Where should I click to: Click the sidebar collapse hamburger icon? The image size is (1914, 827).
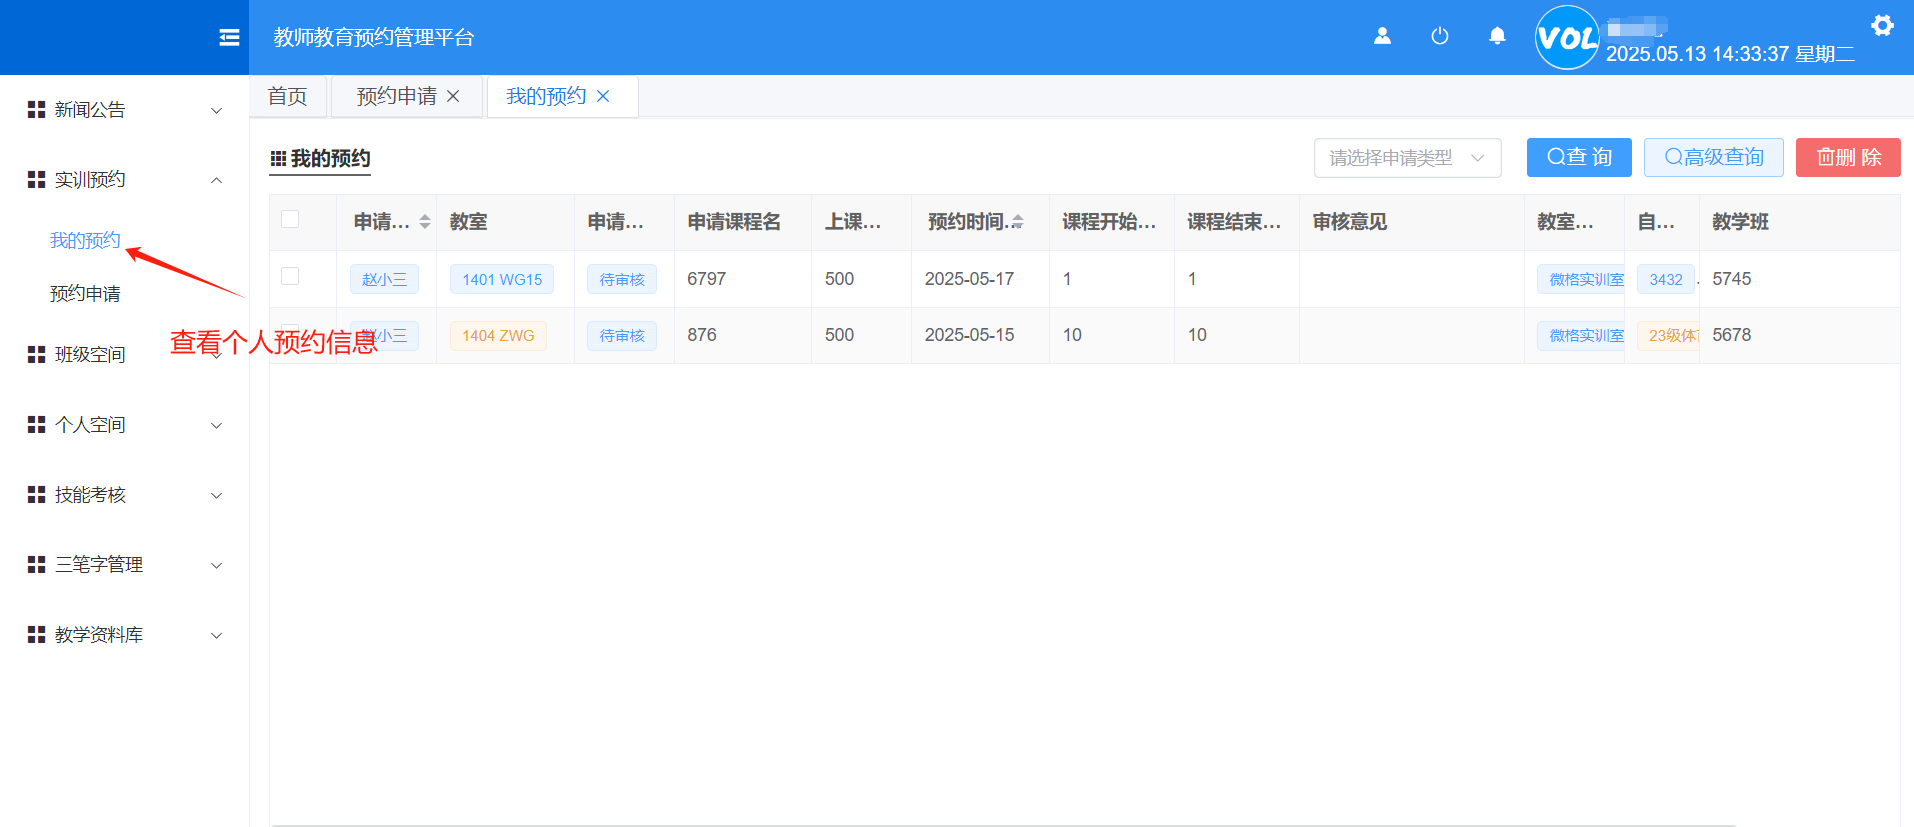click(x=229, y=38)
